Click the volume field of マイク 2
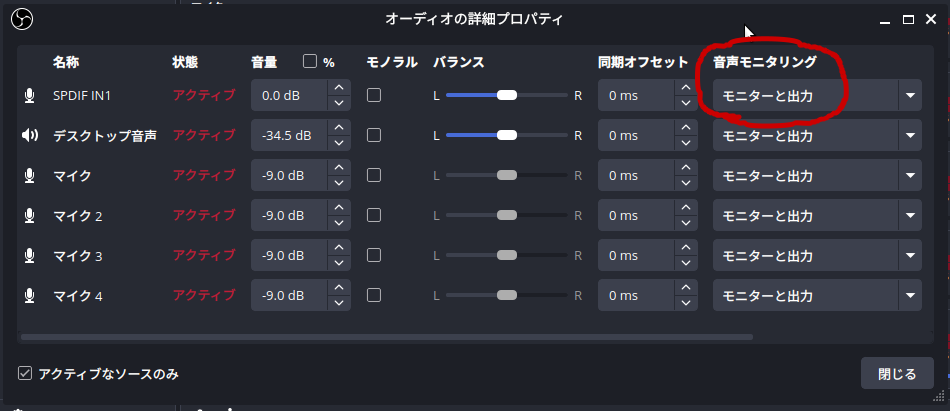950x411 pixels. [289, 216]
